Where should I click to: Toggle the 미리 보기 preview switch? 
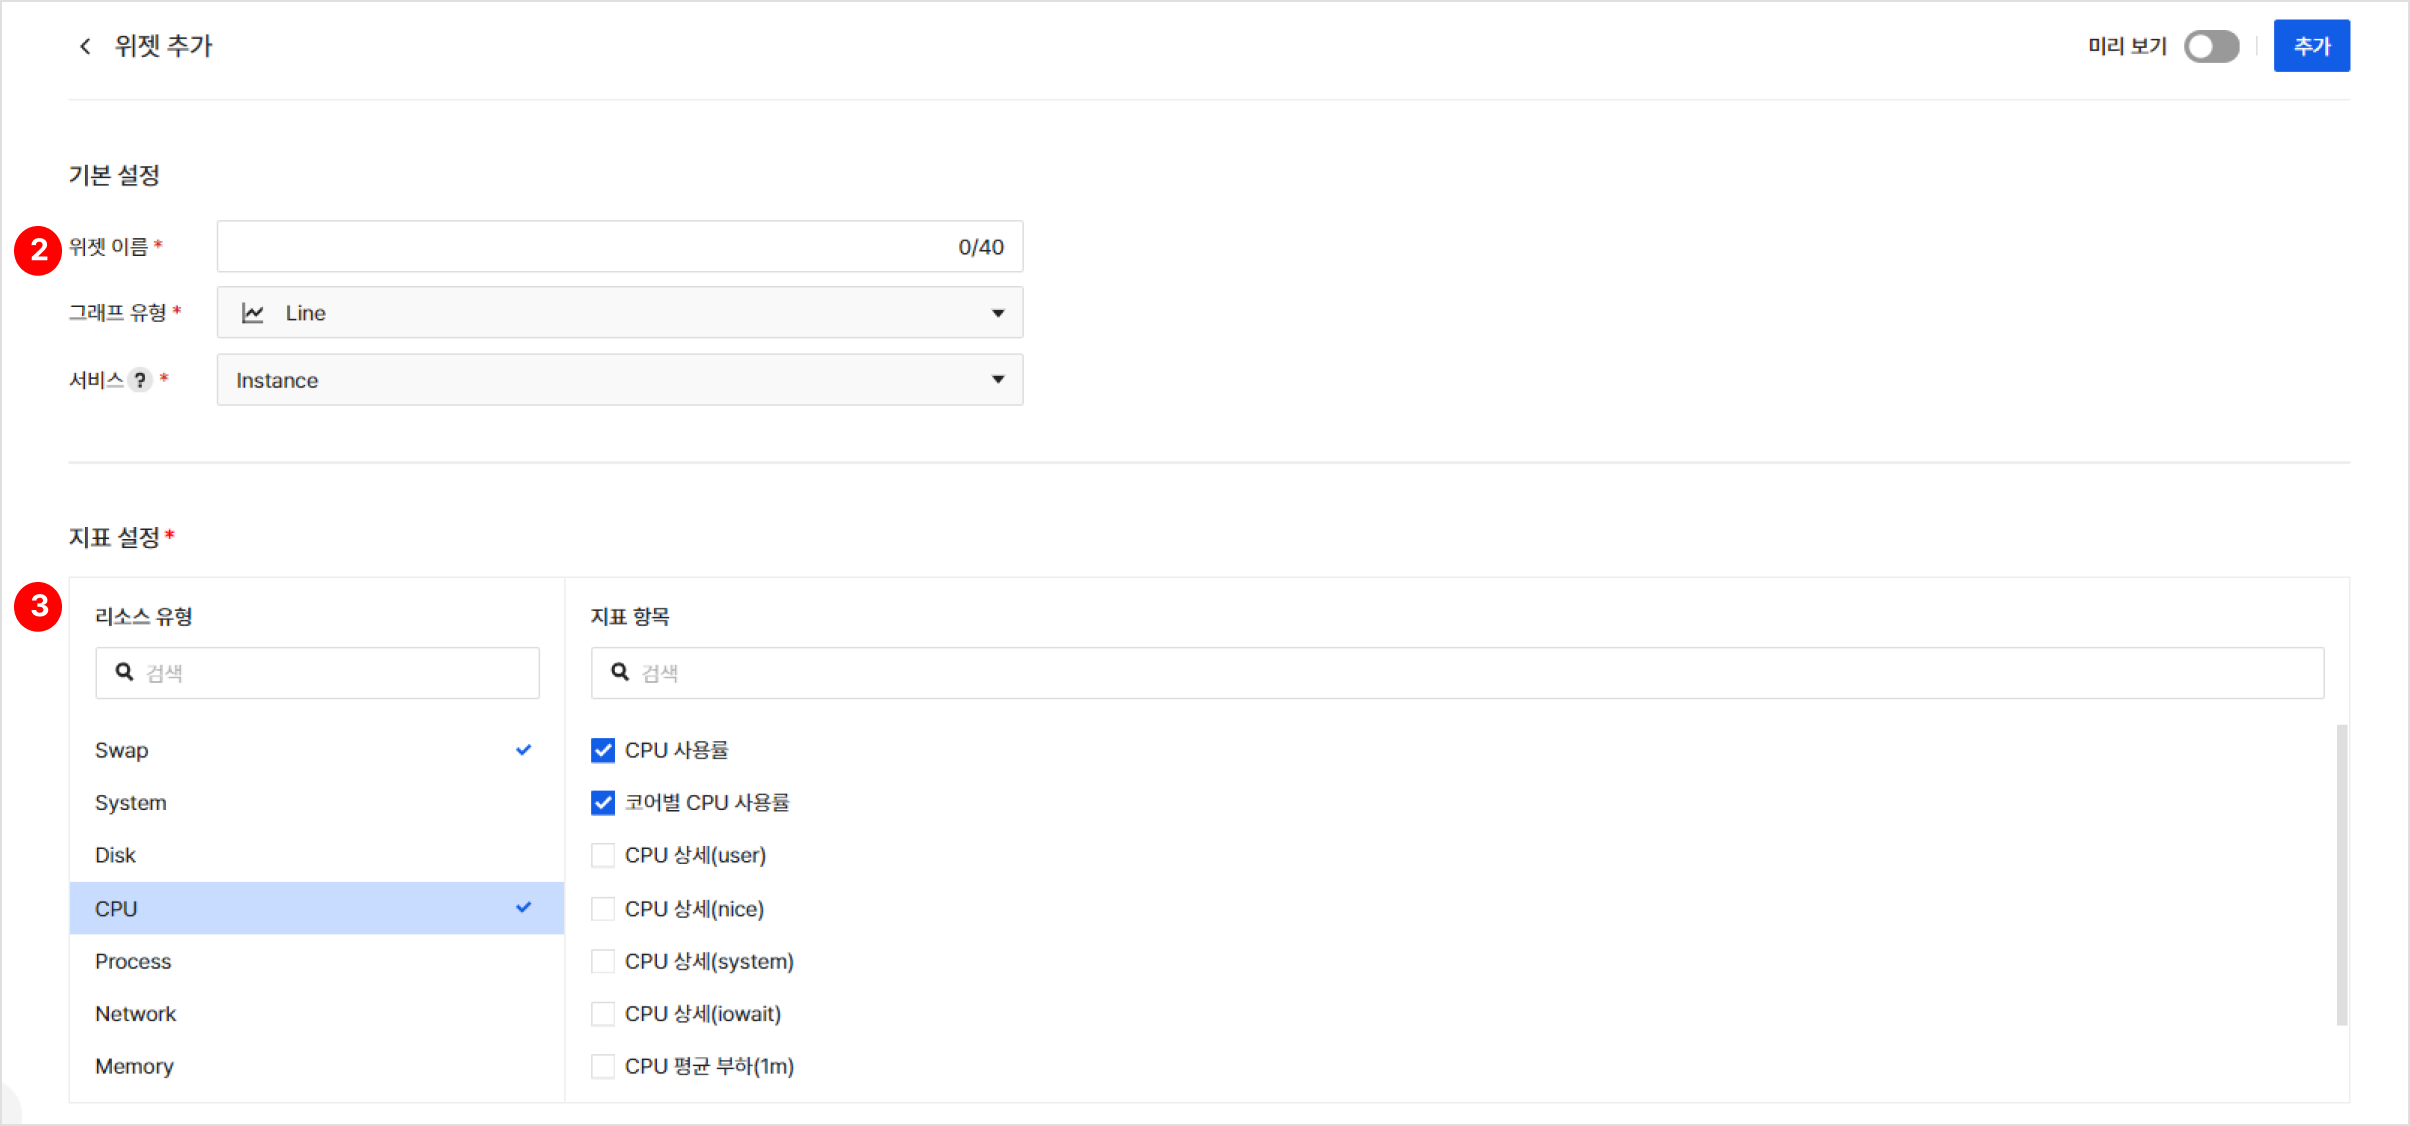(2211, 46)
